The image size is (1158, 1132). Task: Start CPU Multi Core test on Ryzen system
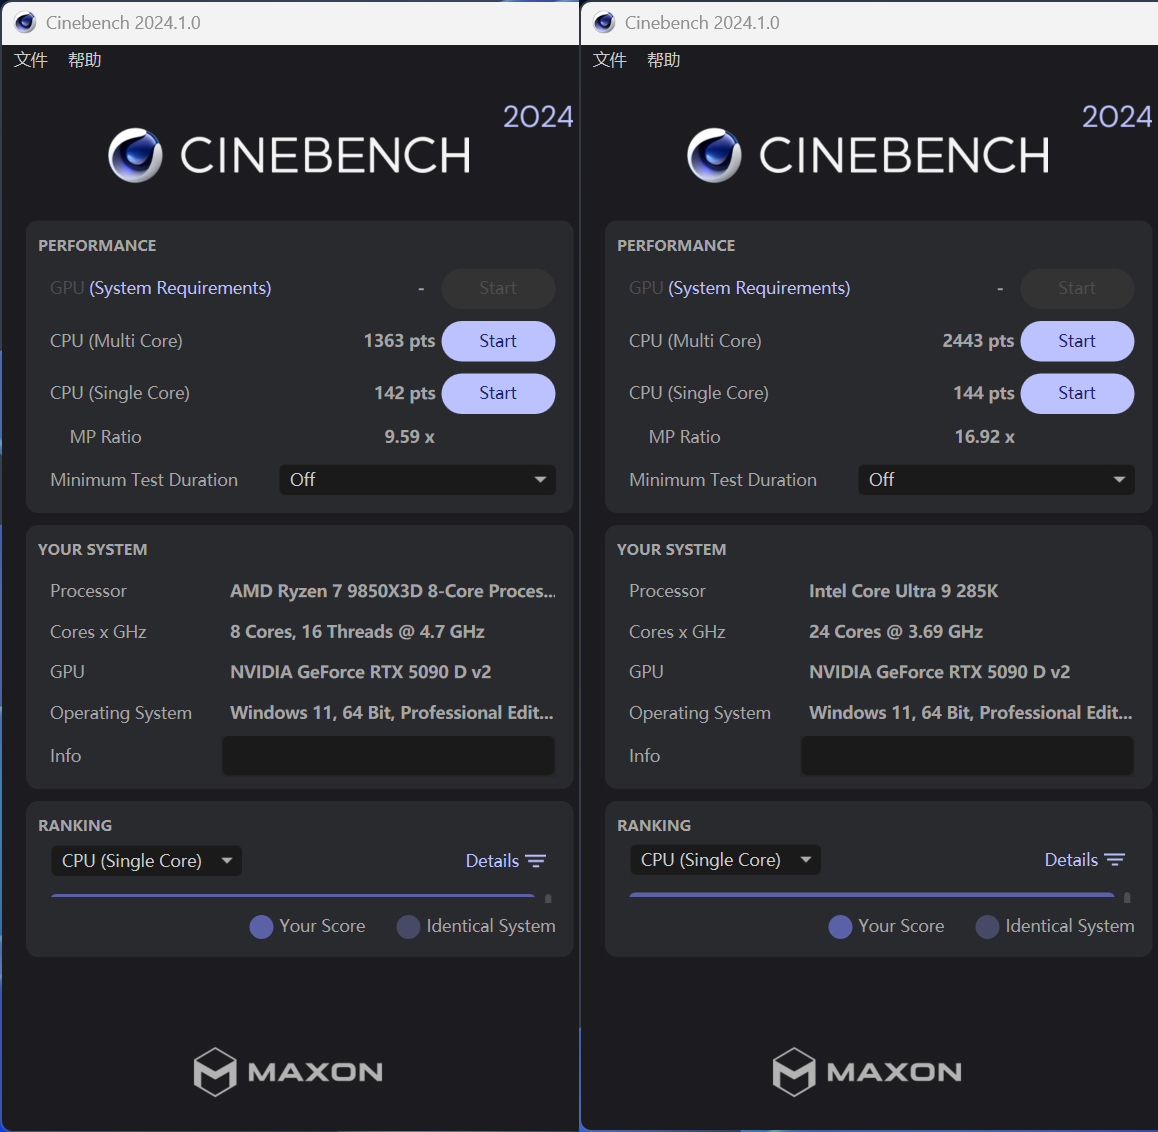tap(498, 341)
